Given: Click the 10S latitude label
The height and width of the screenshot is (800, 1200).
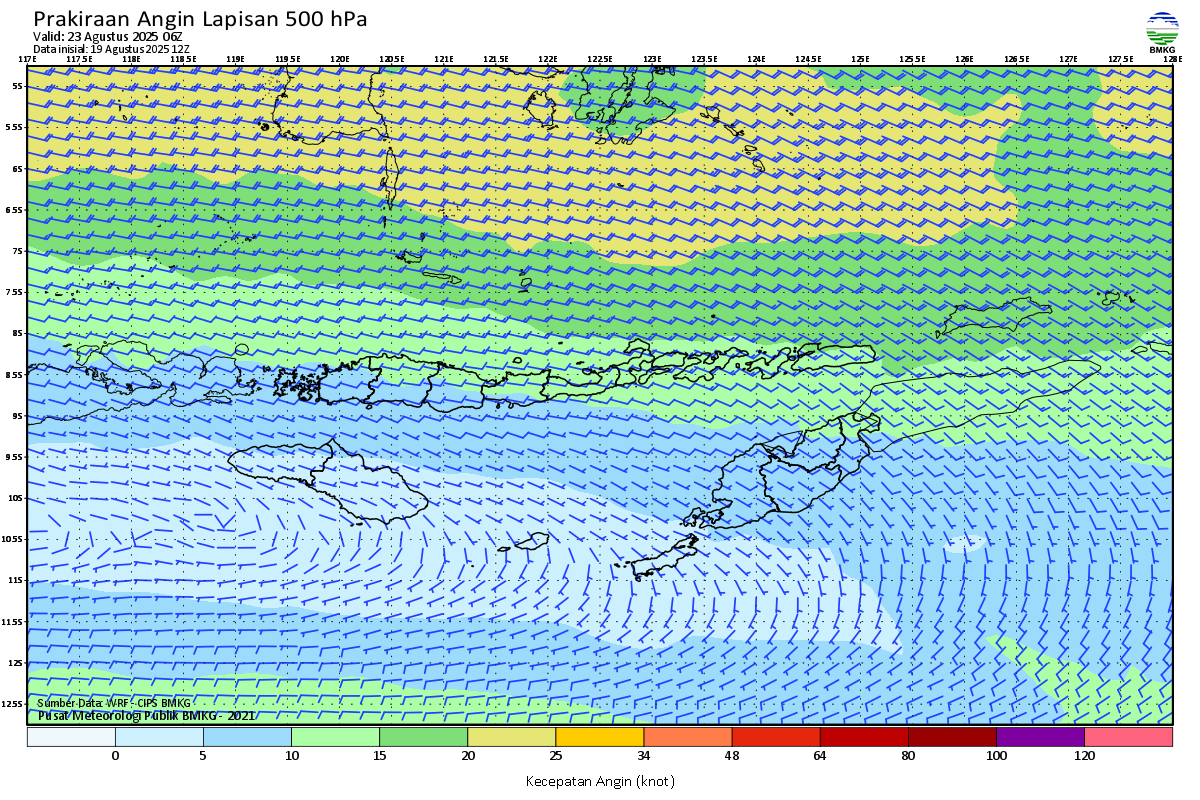Looking at the screenshot, I should (15, 498).
